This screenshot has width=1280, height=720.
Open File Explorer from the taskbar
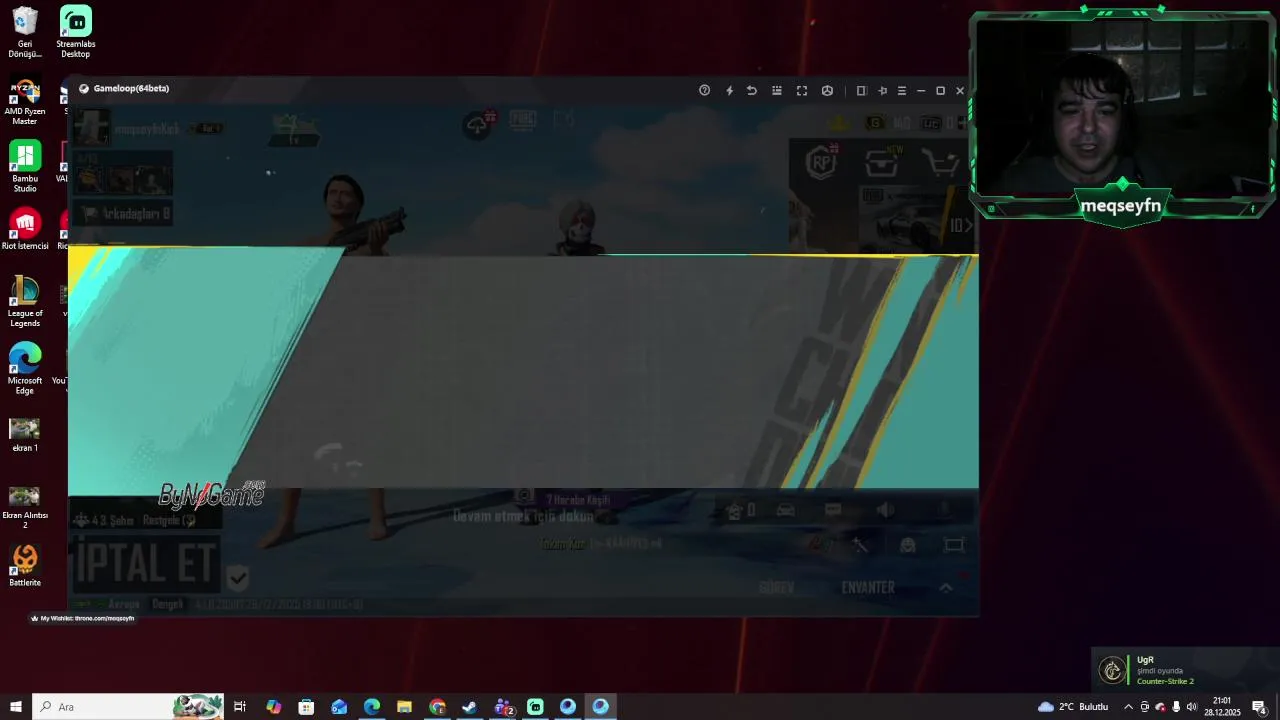coord(404,707)
